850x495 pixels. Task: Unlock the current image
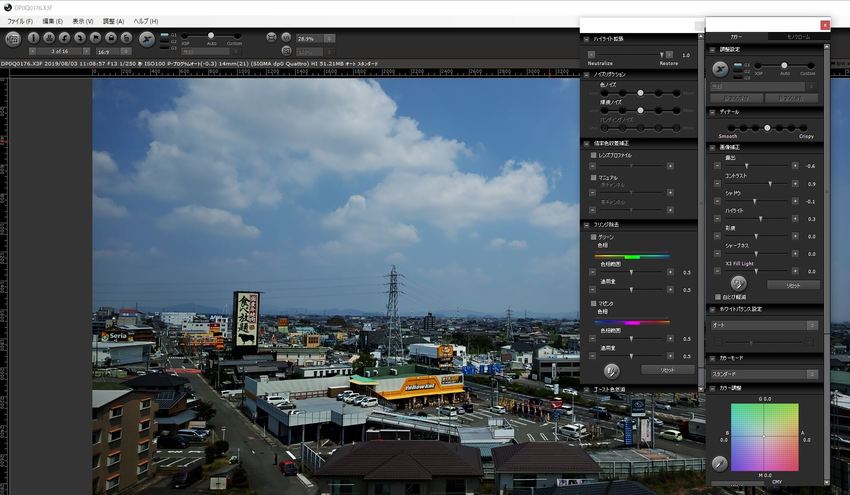pyautogui.click(x=126, y=37)
